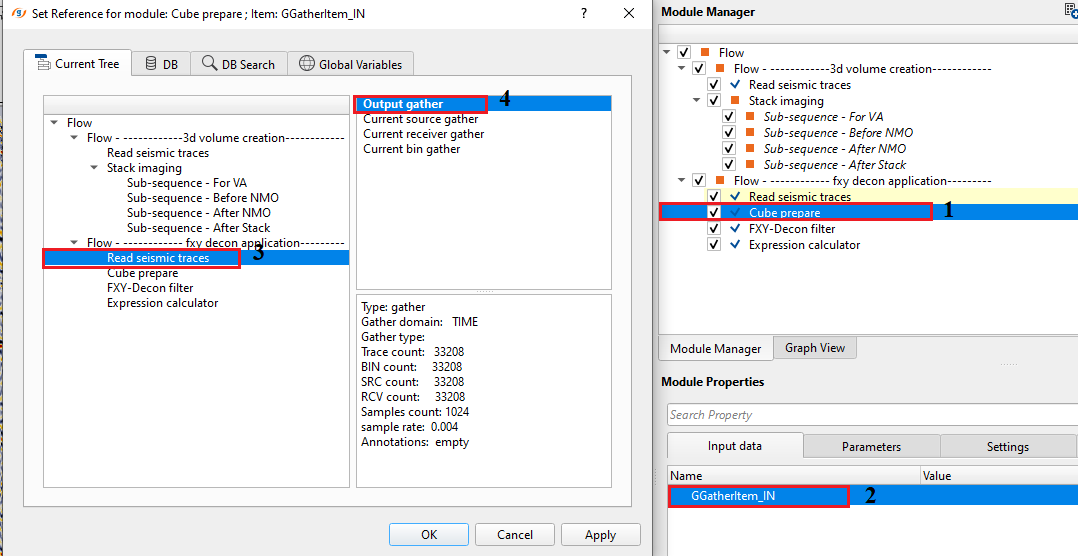Click the blue checkmark icon beside FXY-Decon filter

(x=735, y=229)
